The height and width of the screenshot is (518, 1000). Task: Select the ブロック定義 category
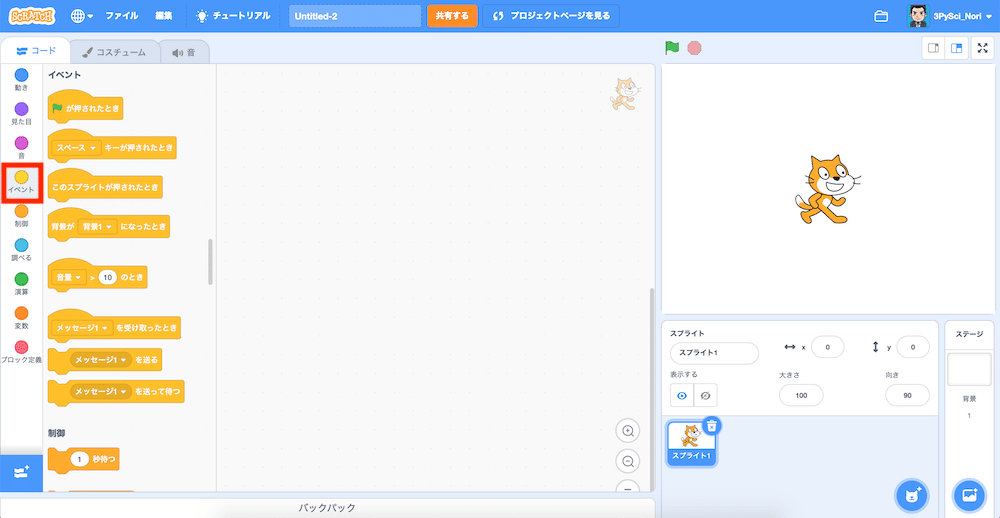[x=22, y=352]
